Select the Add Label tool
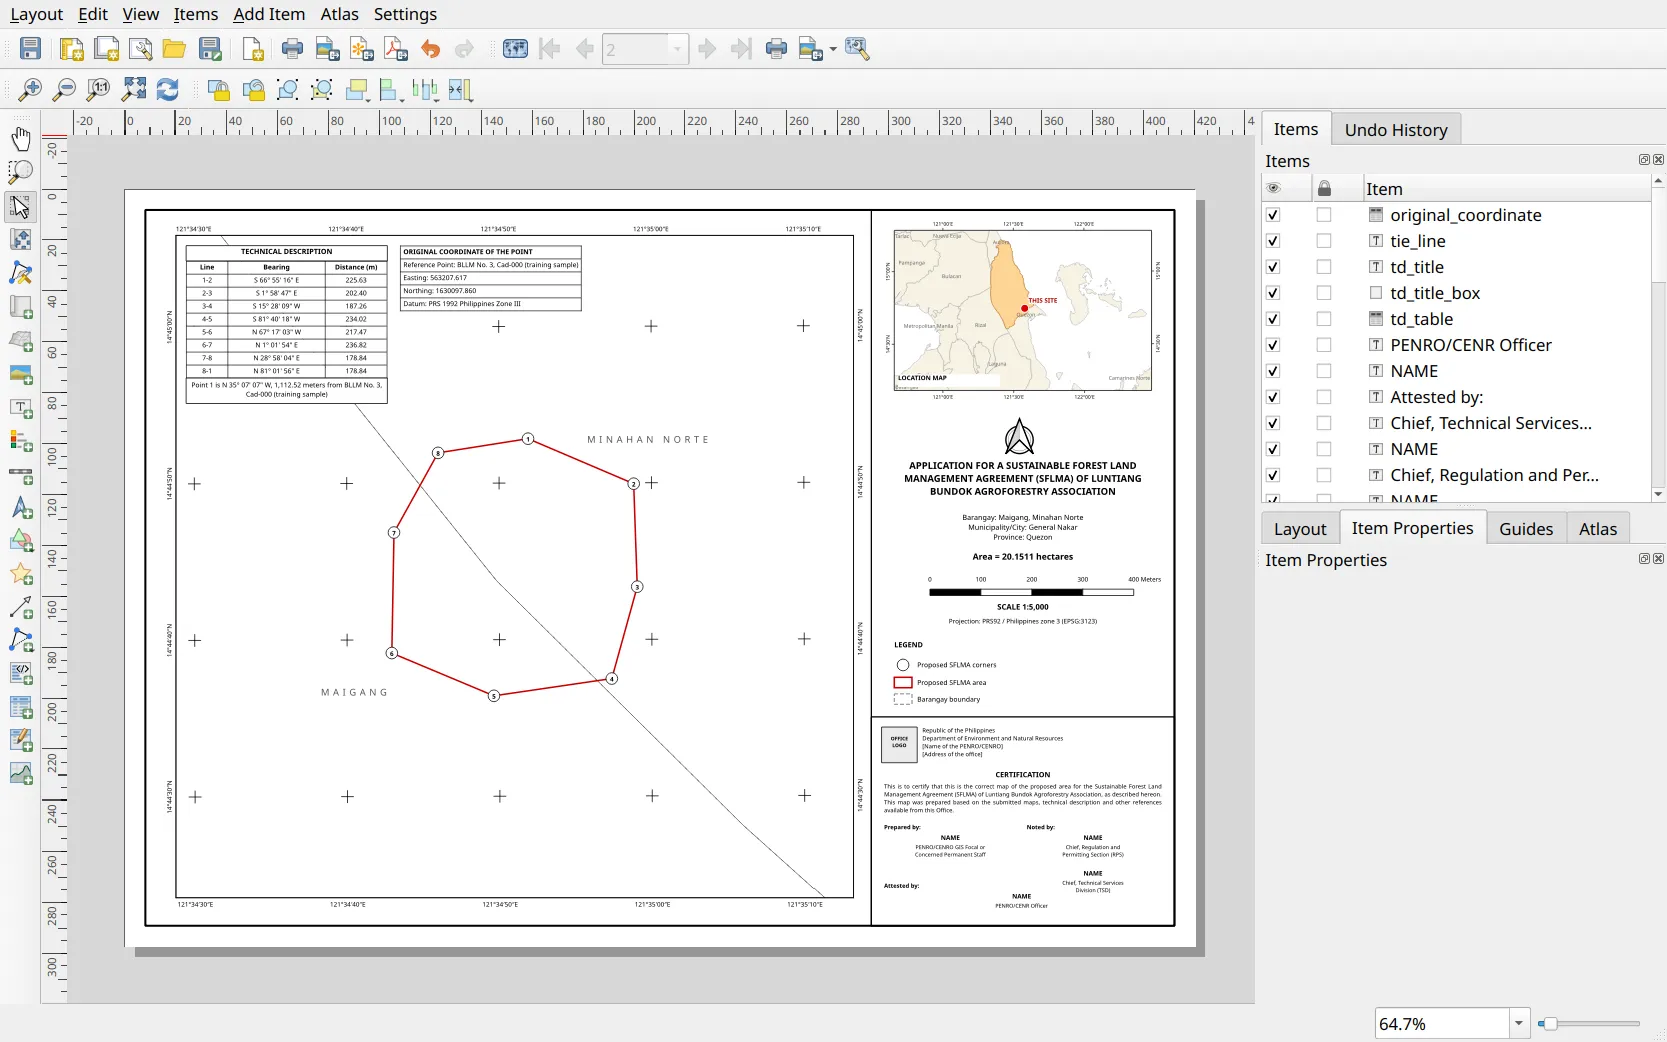Image resolution: width=1667 pixels, height=1042 pixels. pyautogui.click(x=20, y=408)
